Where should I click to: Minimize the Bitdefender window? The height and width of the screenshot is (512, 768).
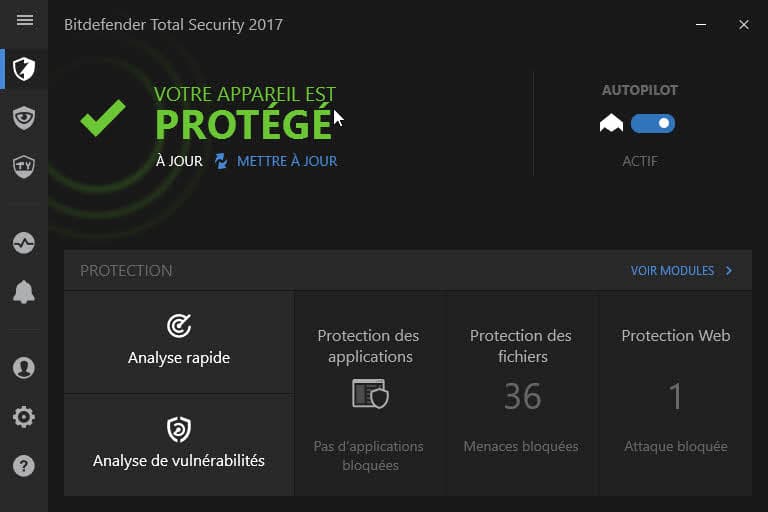tap(701, 24)
